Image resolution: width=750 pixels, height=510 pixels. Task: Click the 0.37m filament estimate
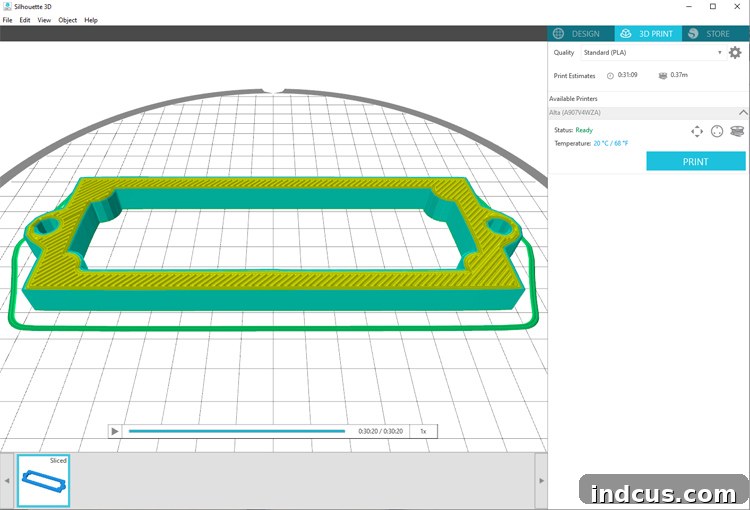point(679,75)
